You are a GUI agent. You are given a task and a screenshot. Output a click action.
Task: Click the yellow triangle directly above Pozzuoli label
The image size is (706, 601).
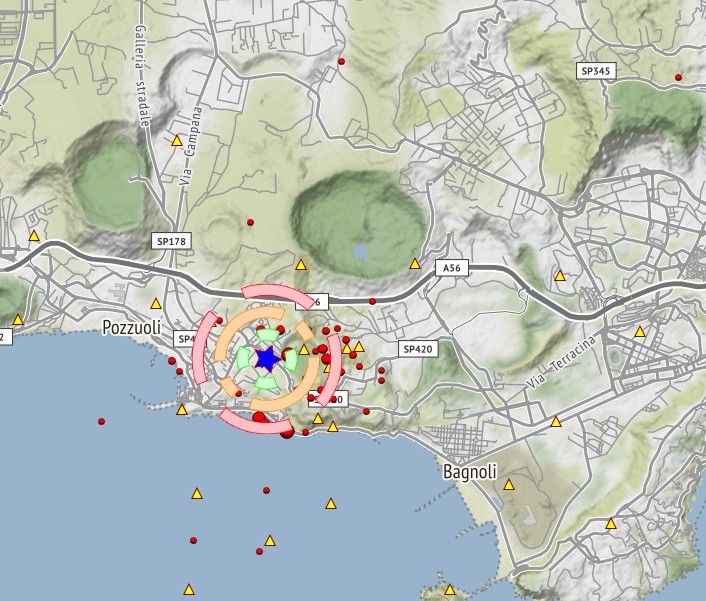click(156, 303)
